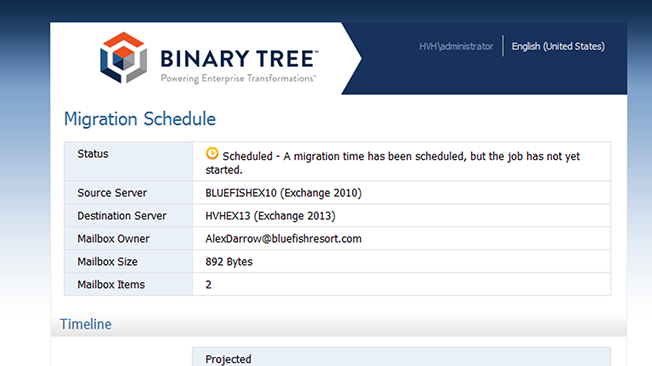This screenshot has width=652, height=366.
Task: Click the Timeline section header
Action: pos(86,324)
